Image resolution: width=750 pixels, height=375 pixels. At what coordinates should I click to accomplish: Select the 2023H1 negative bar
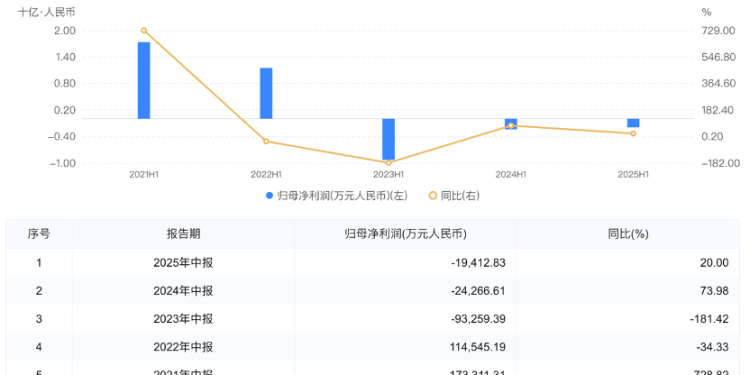pos(388,139)
